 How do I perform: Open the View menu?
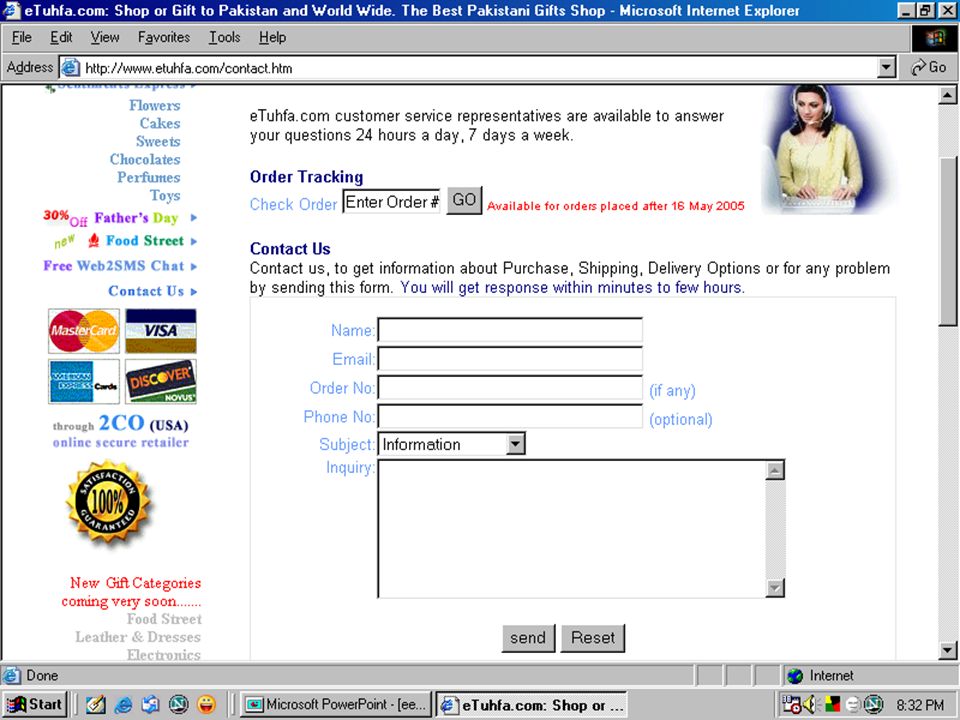105,37
